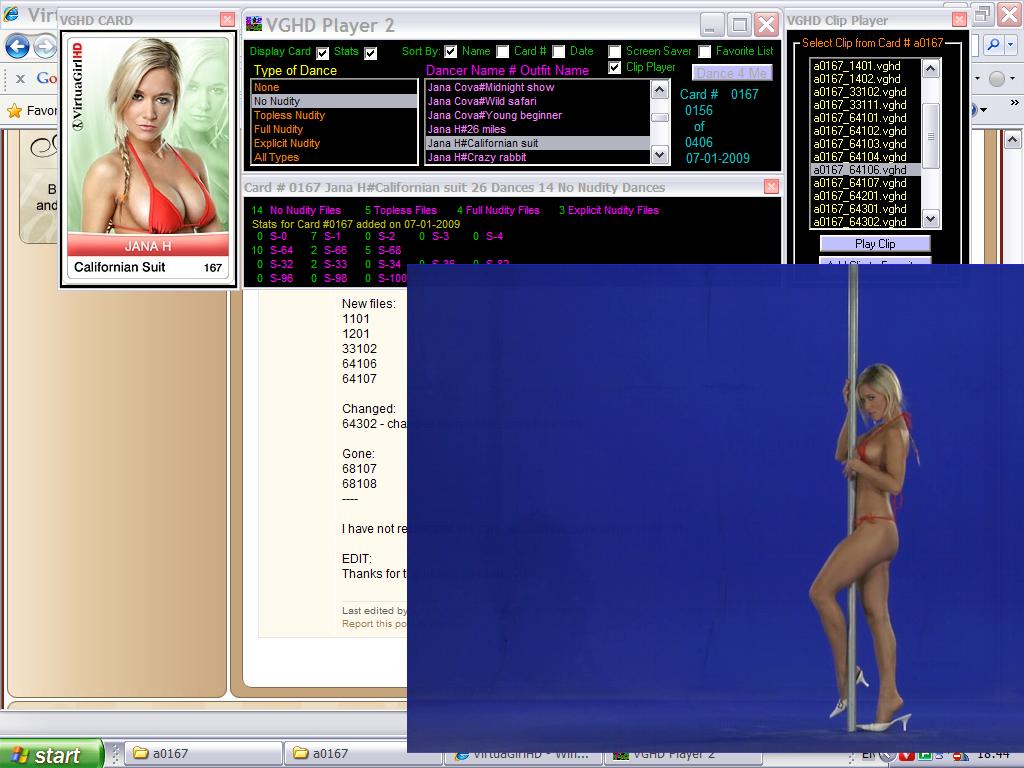Click the Play Clip button

coord(875,244)
